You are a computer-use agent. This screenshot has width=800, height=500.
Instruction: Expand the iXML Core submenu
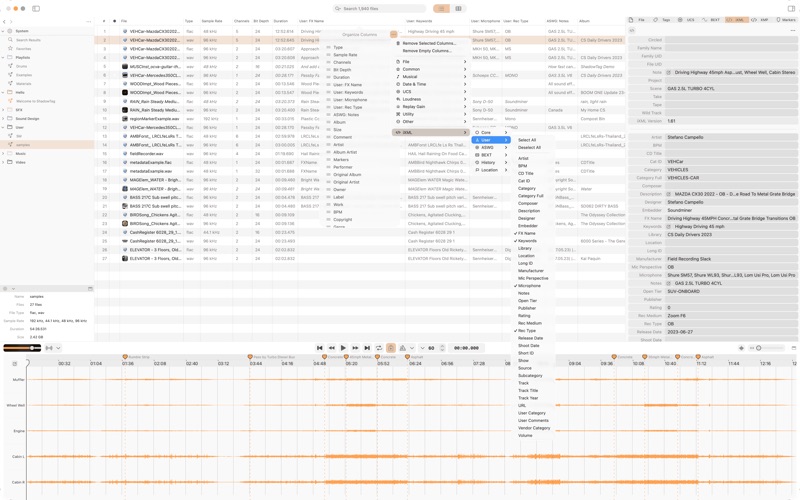point(491,133)
